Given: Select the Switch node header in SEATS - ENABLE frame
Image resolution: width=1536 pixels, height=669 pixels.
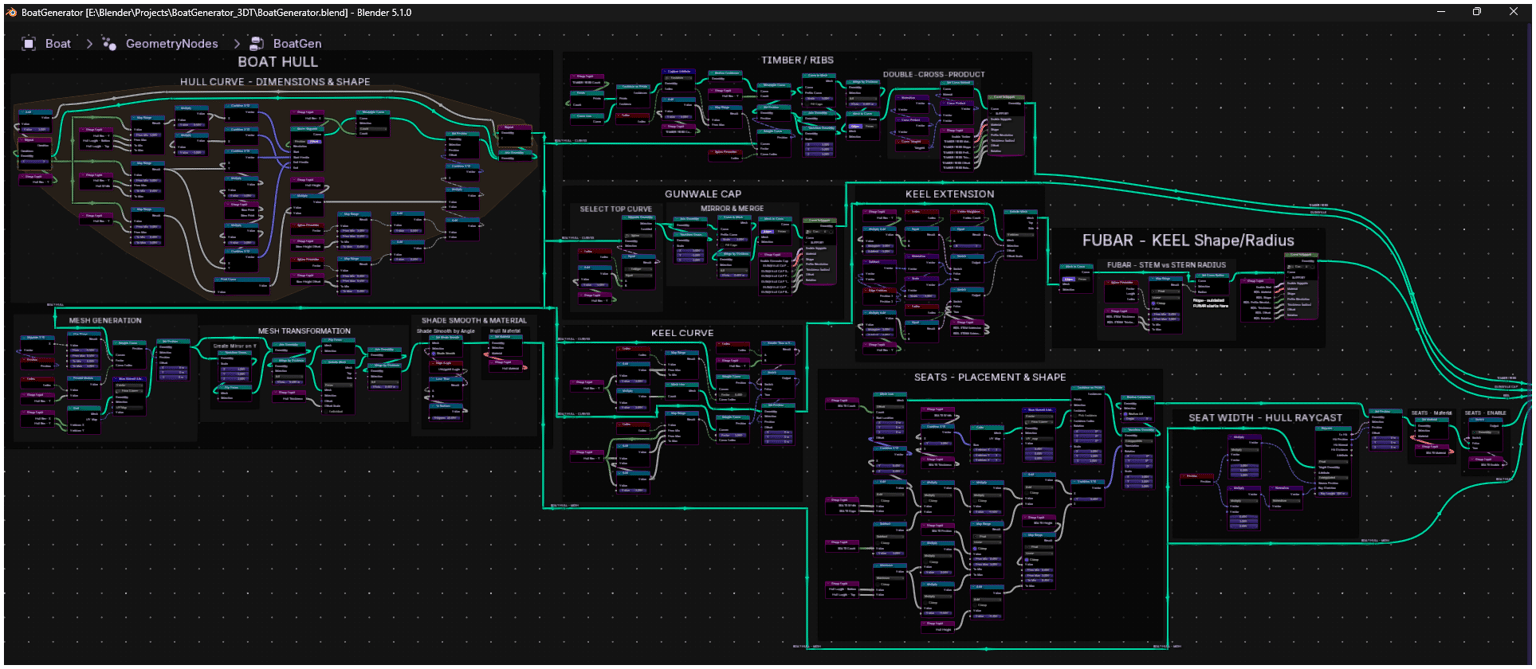Looking at the screenshot, I should tap(1486, 420).
